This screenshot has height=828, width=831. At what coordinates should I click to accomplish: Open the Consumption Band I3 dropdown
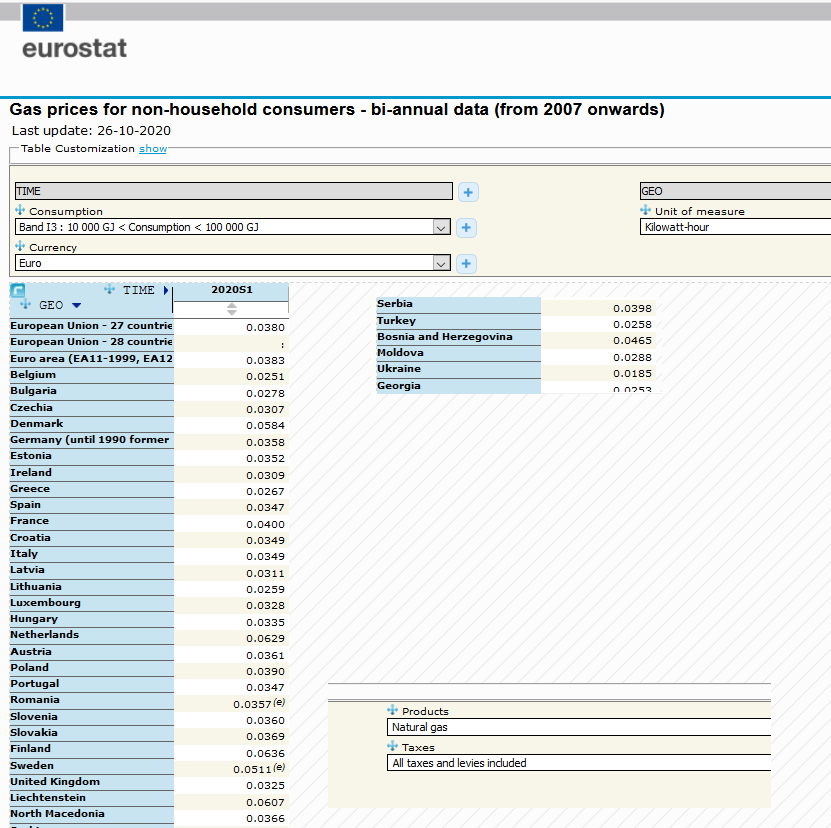(x=233, y=227)
